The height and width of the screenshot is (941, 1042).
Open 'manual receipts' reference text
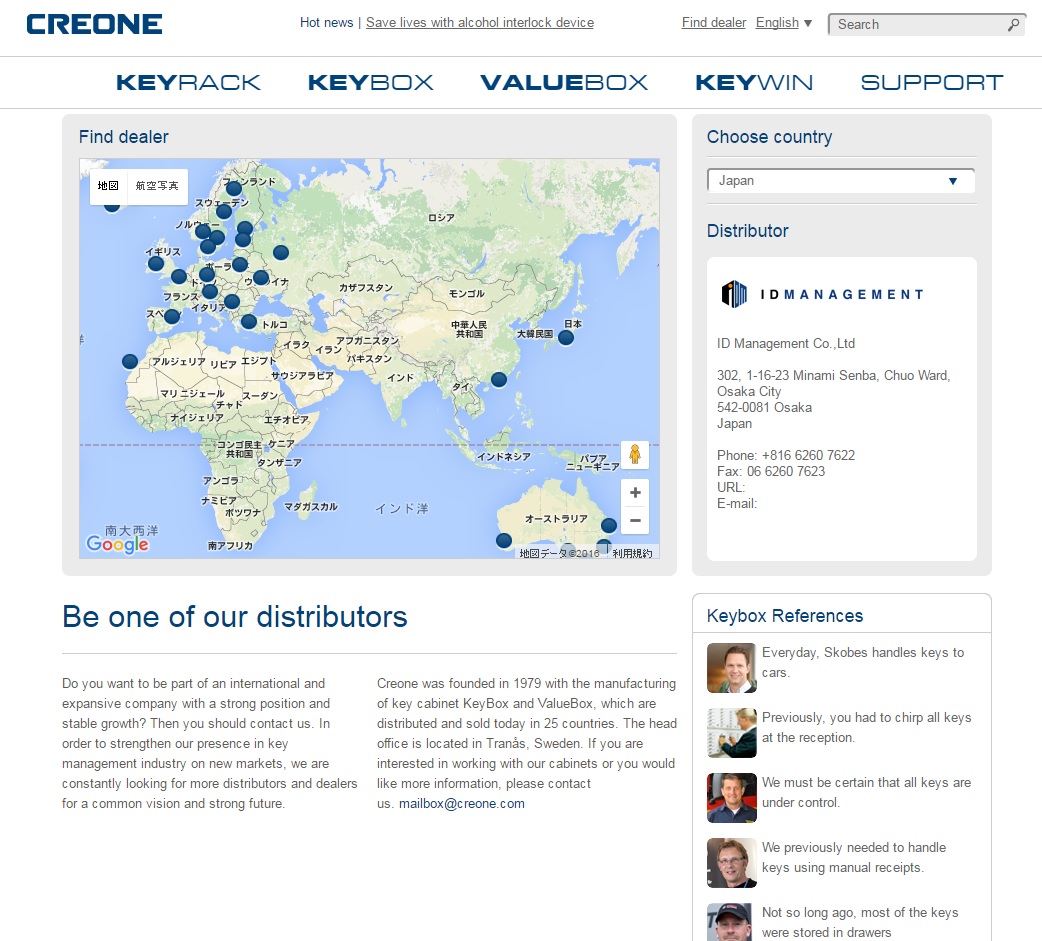pos(853,857)
